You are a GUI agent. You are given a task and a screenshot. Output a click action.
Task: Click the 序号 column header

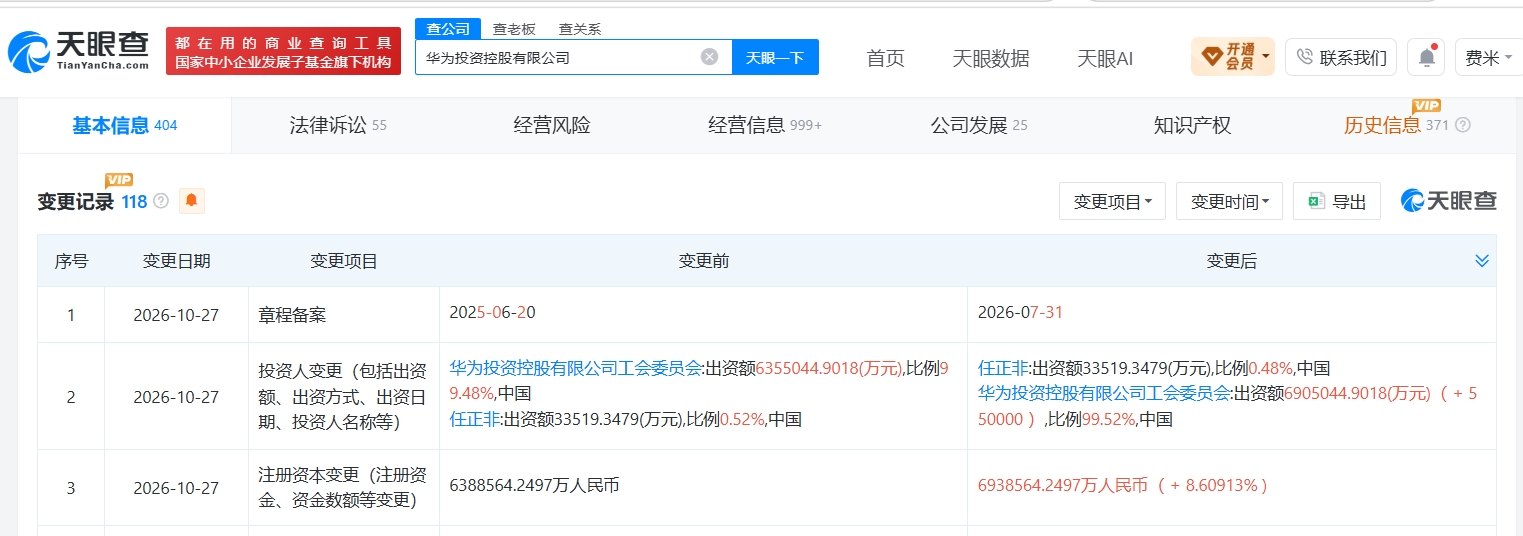[x=71, y=261]
